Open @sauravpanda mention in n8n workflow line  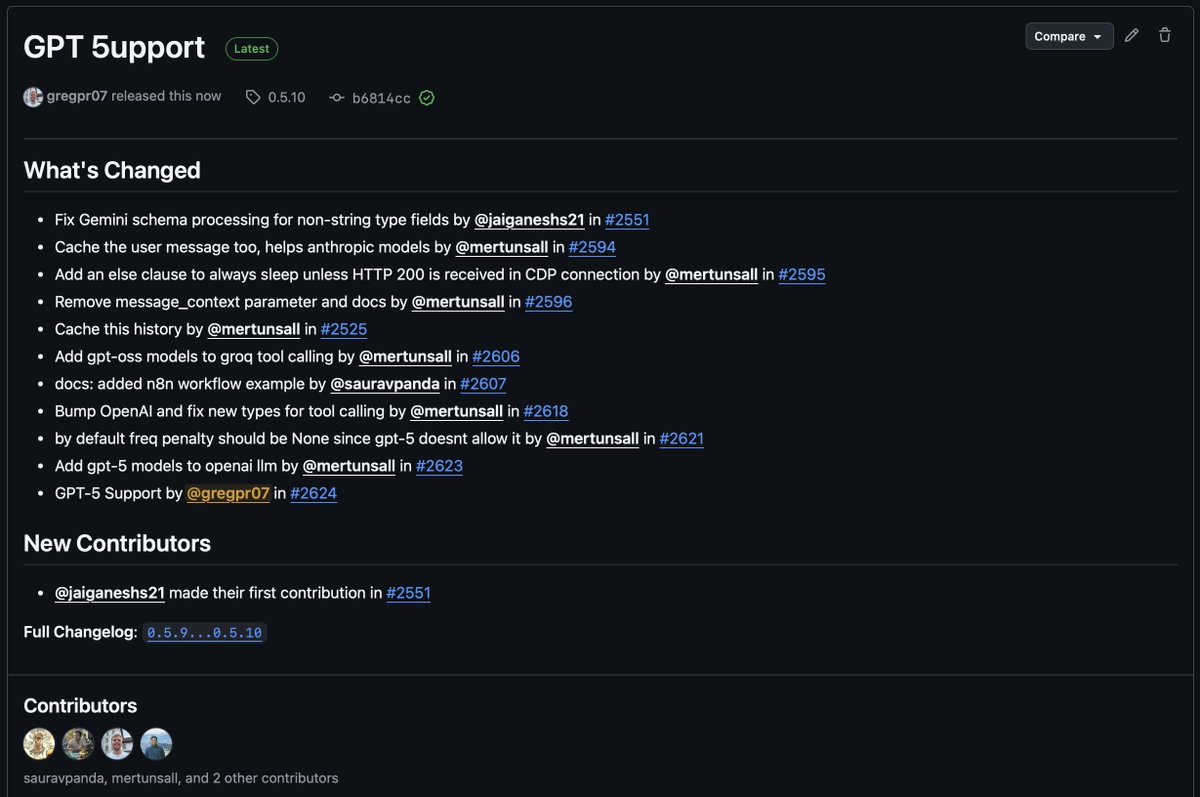pos(385,383)
